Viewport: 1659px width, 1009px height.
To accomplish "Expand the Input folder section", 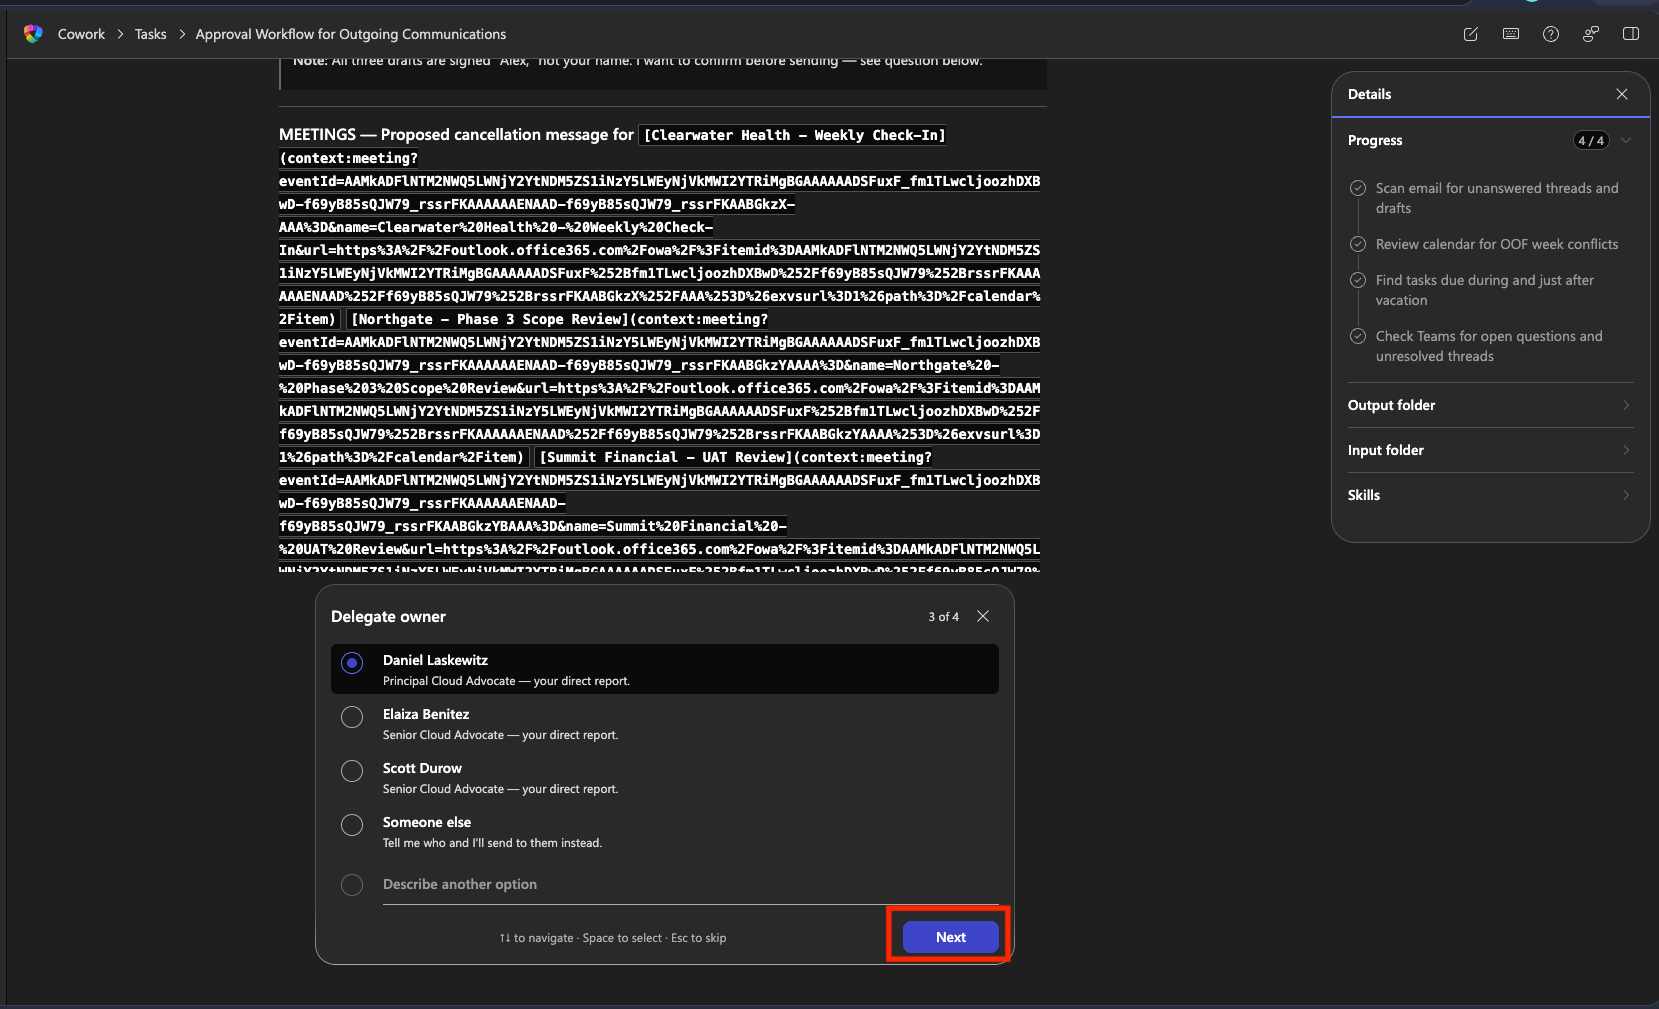I will [x=1490, y=450].
